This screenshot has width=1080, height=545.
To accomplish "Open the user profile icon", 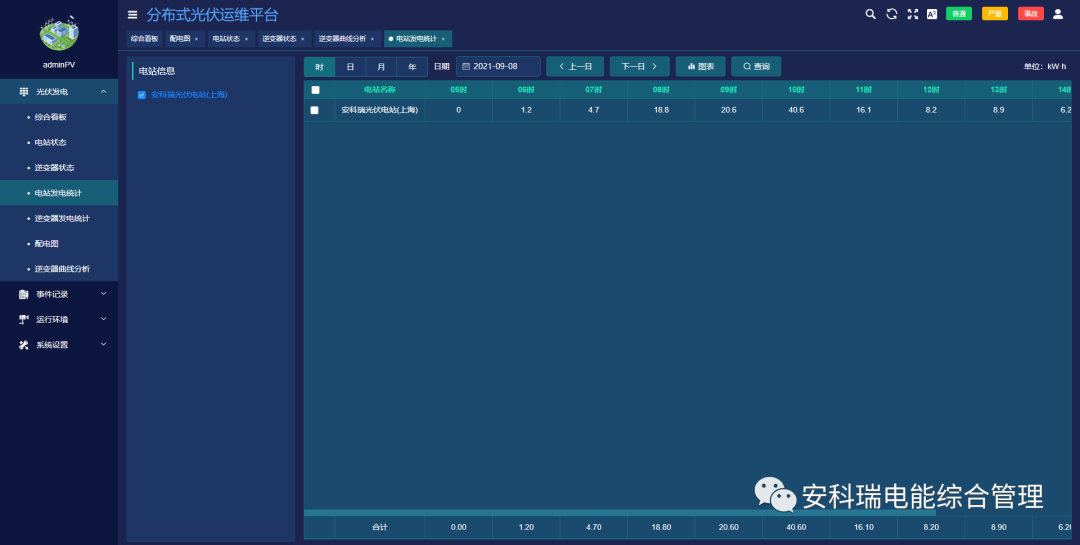I will click(x=1058, y=14).
